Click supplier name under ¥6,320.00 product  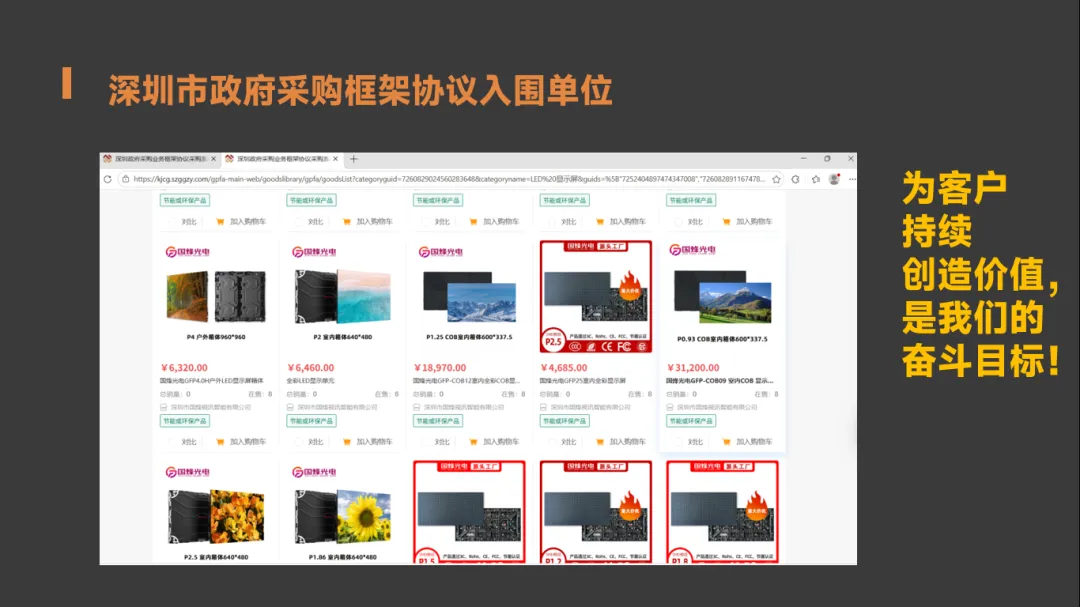click(x=211, y=407)
